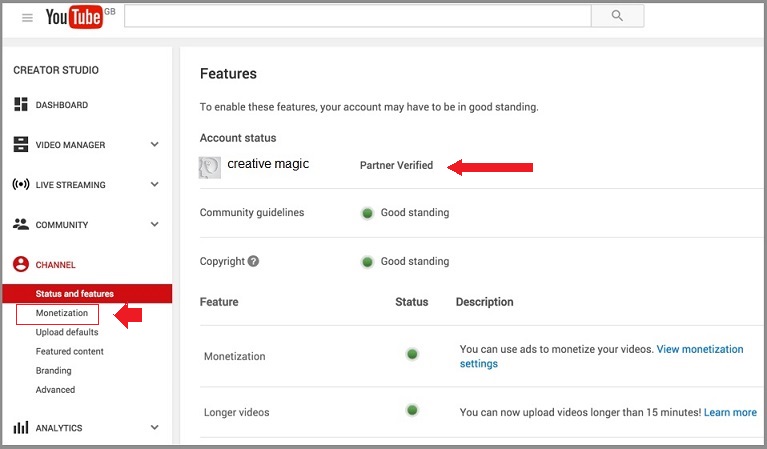Click the Community guidelines label

pos(252,213)
